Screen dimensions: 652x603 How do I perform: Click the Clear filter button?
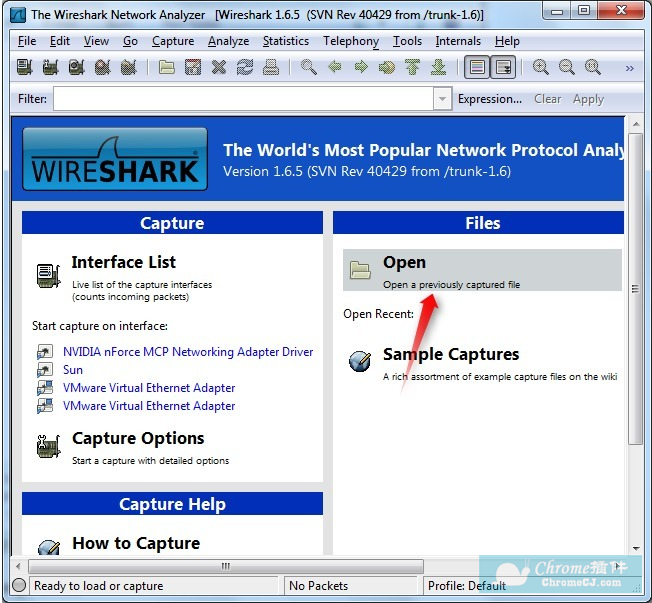(x=548, y=99)
